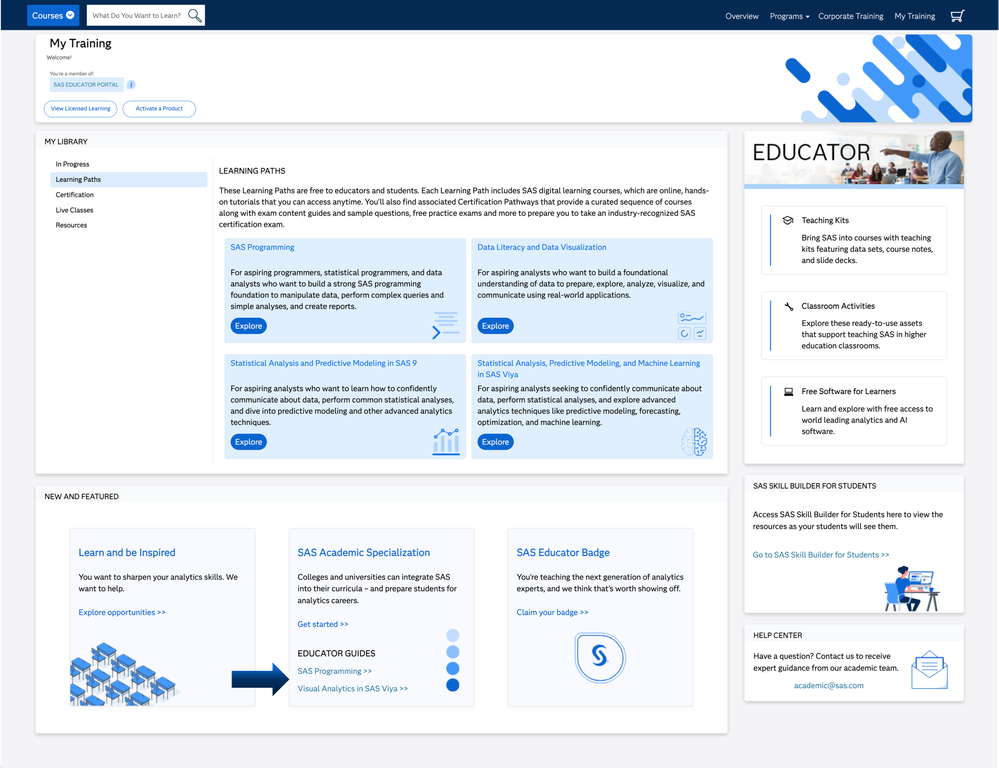Open Corporate Training in navigation
999x768 pixels.
[851, 17]
